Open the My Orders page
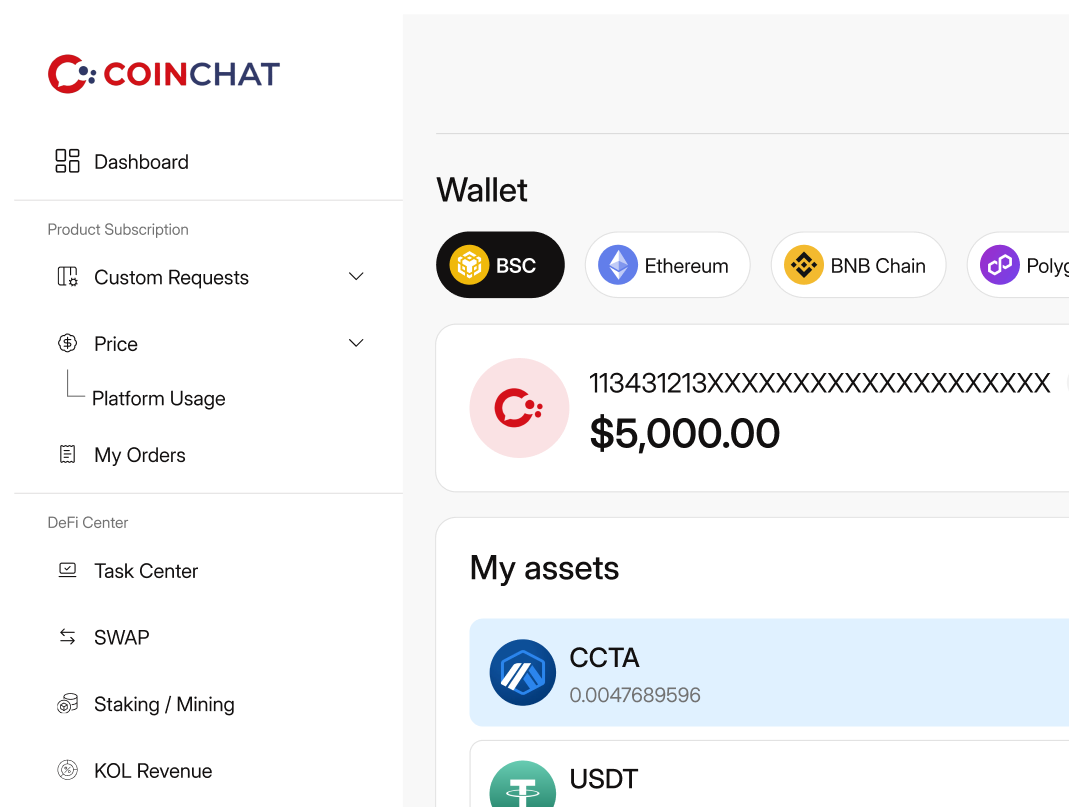Image resolution: width=1069 pixels, height=807 pixels. [x=140, y=455]
